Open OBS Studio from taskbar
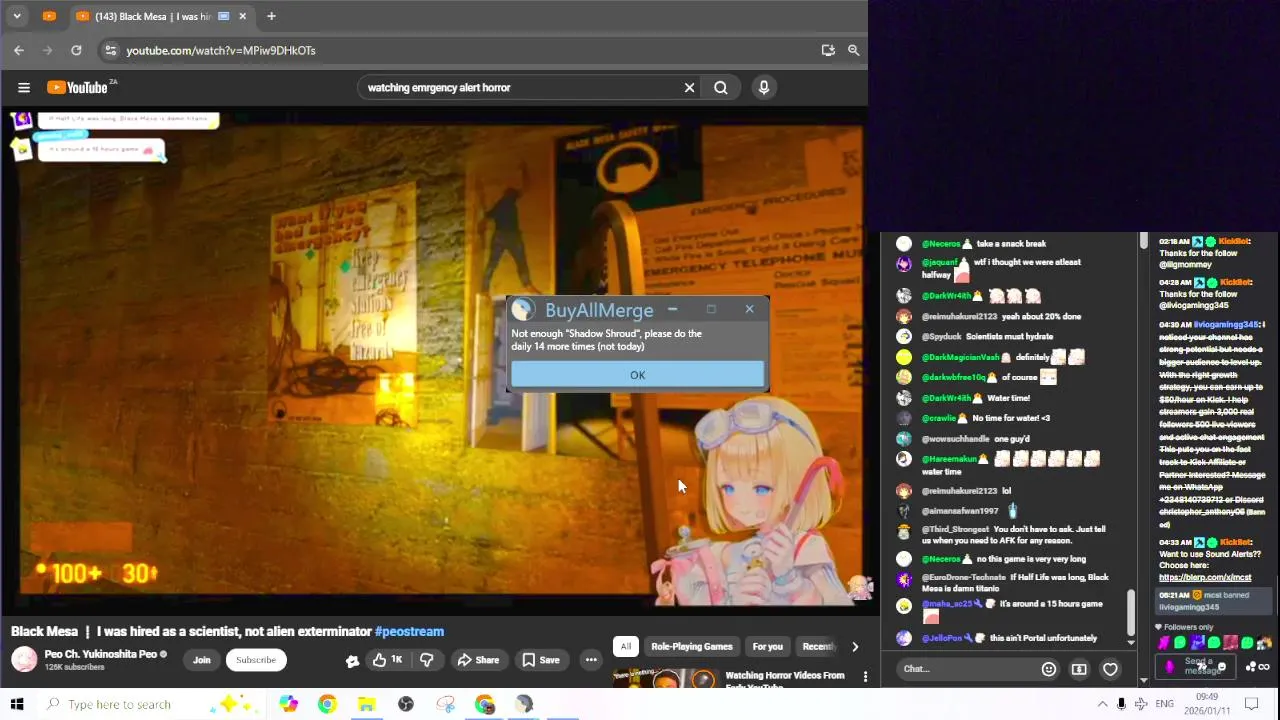The height and width of the screenshot is (720, 1280). 405,704
